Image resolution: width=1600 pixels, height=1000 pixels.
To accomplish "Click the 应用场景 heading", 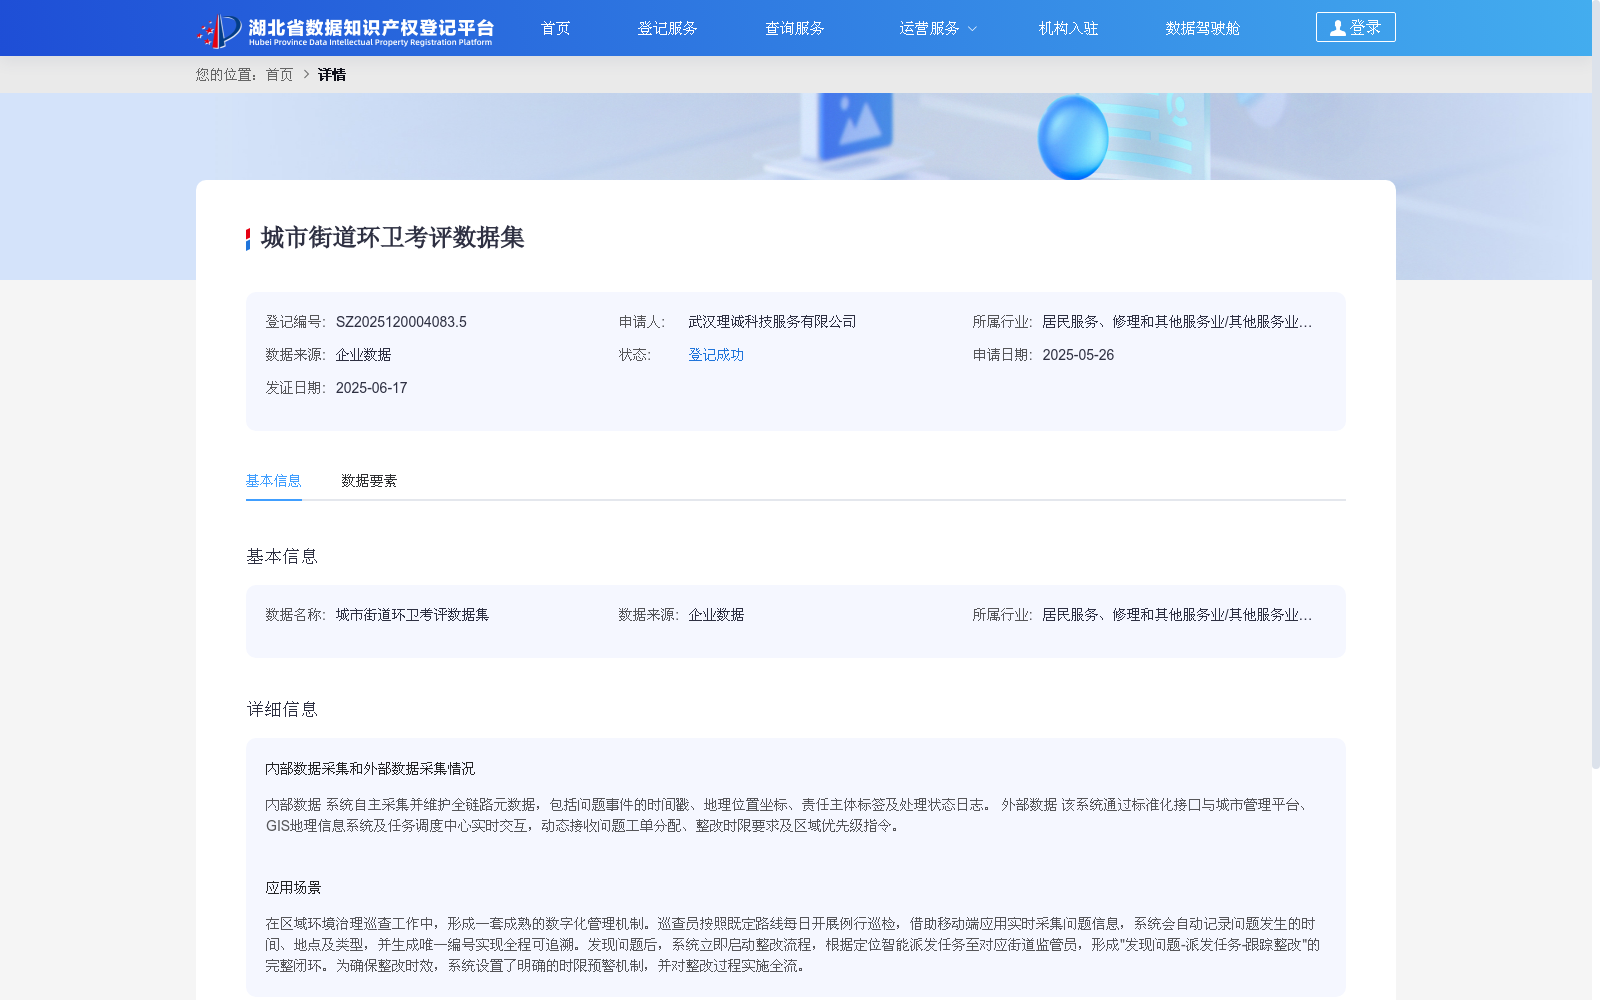I will pyautogui.click(x=293, y=888).
